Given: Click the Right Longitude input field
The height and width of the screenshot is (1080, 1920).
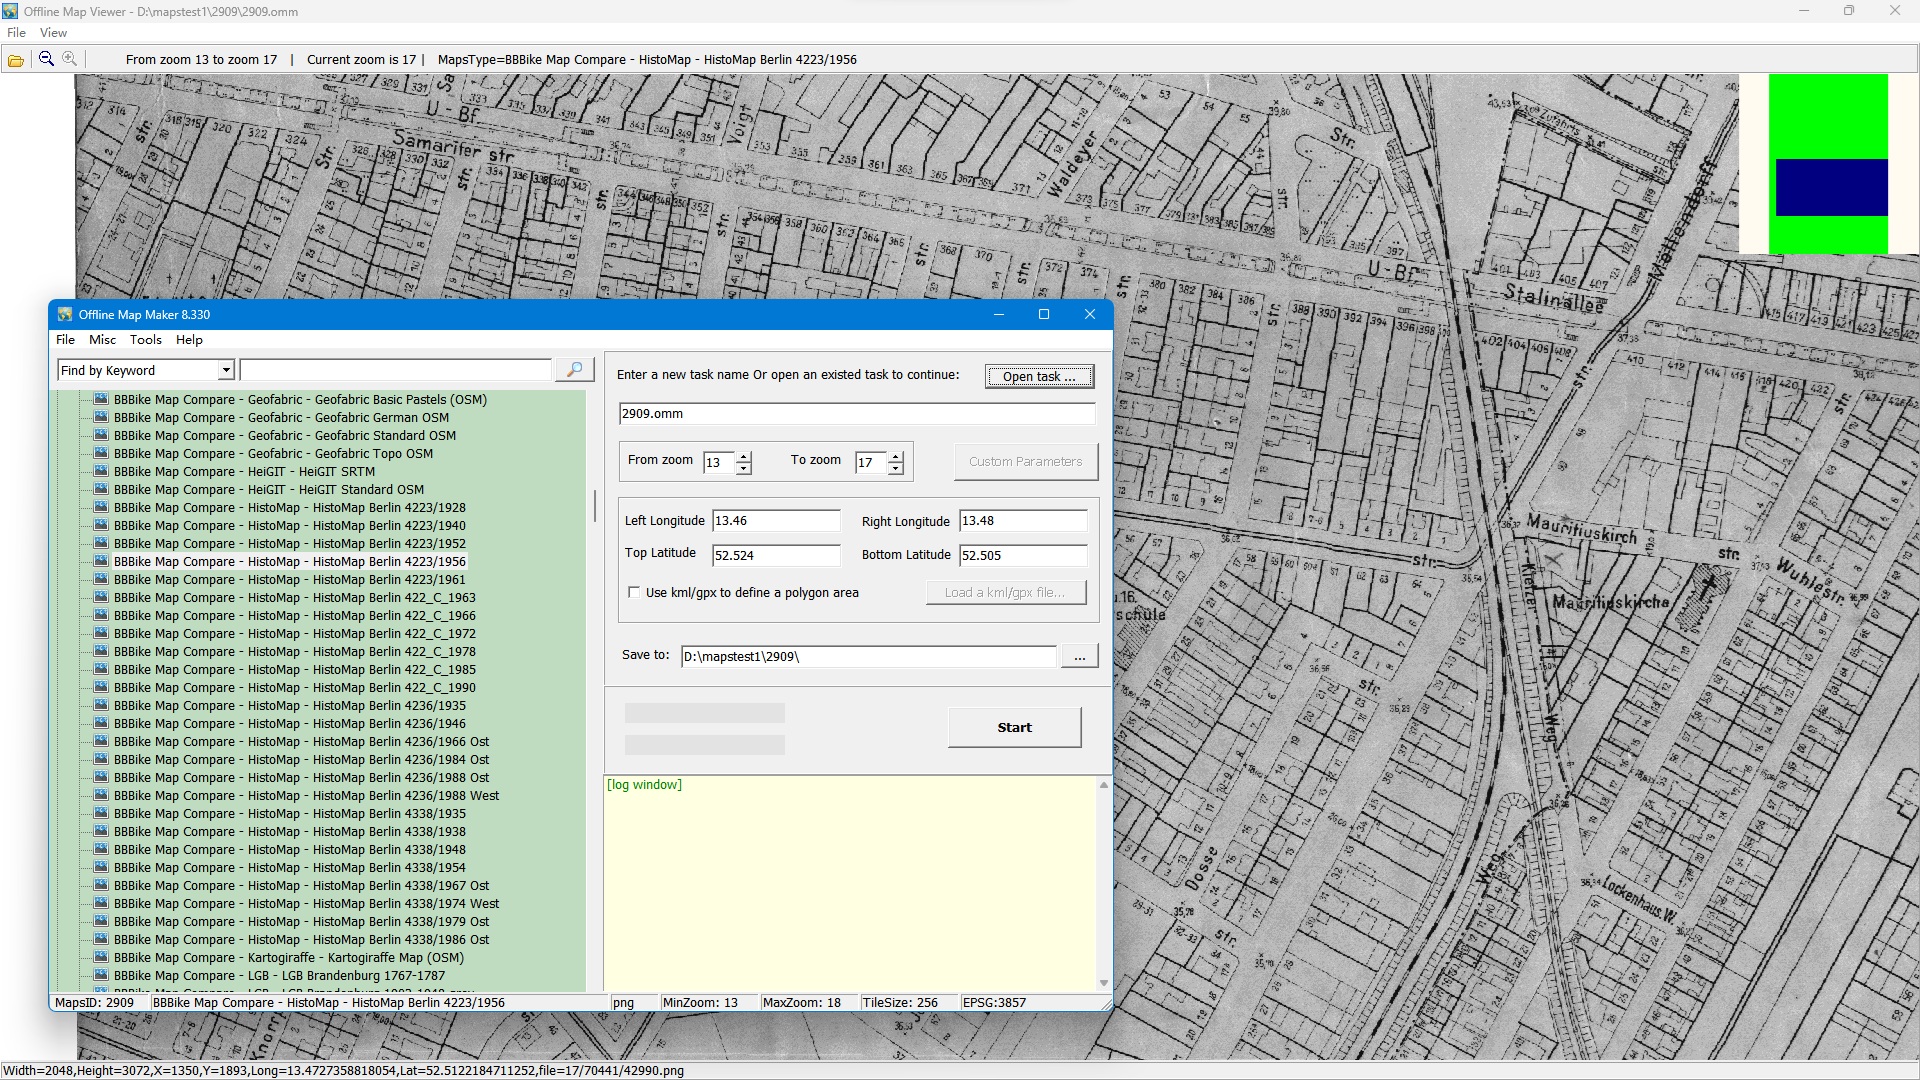Looking at the screenshot, I should pos(1023,520).
